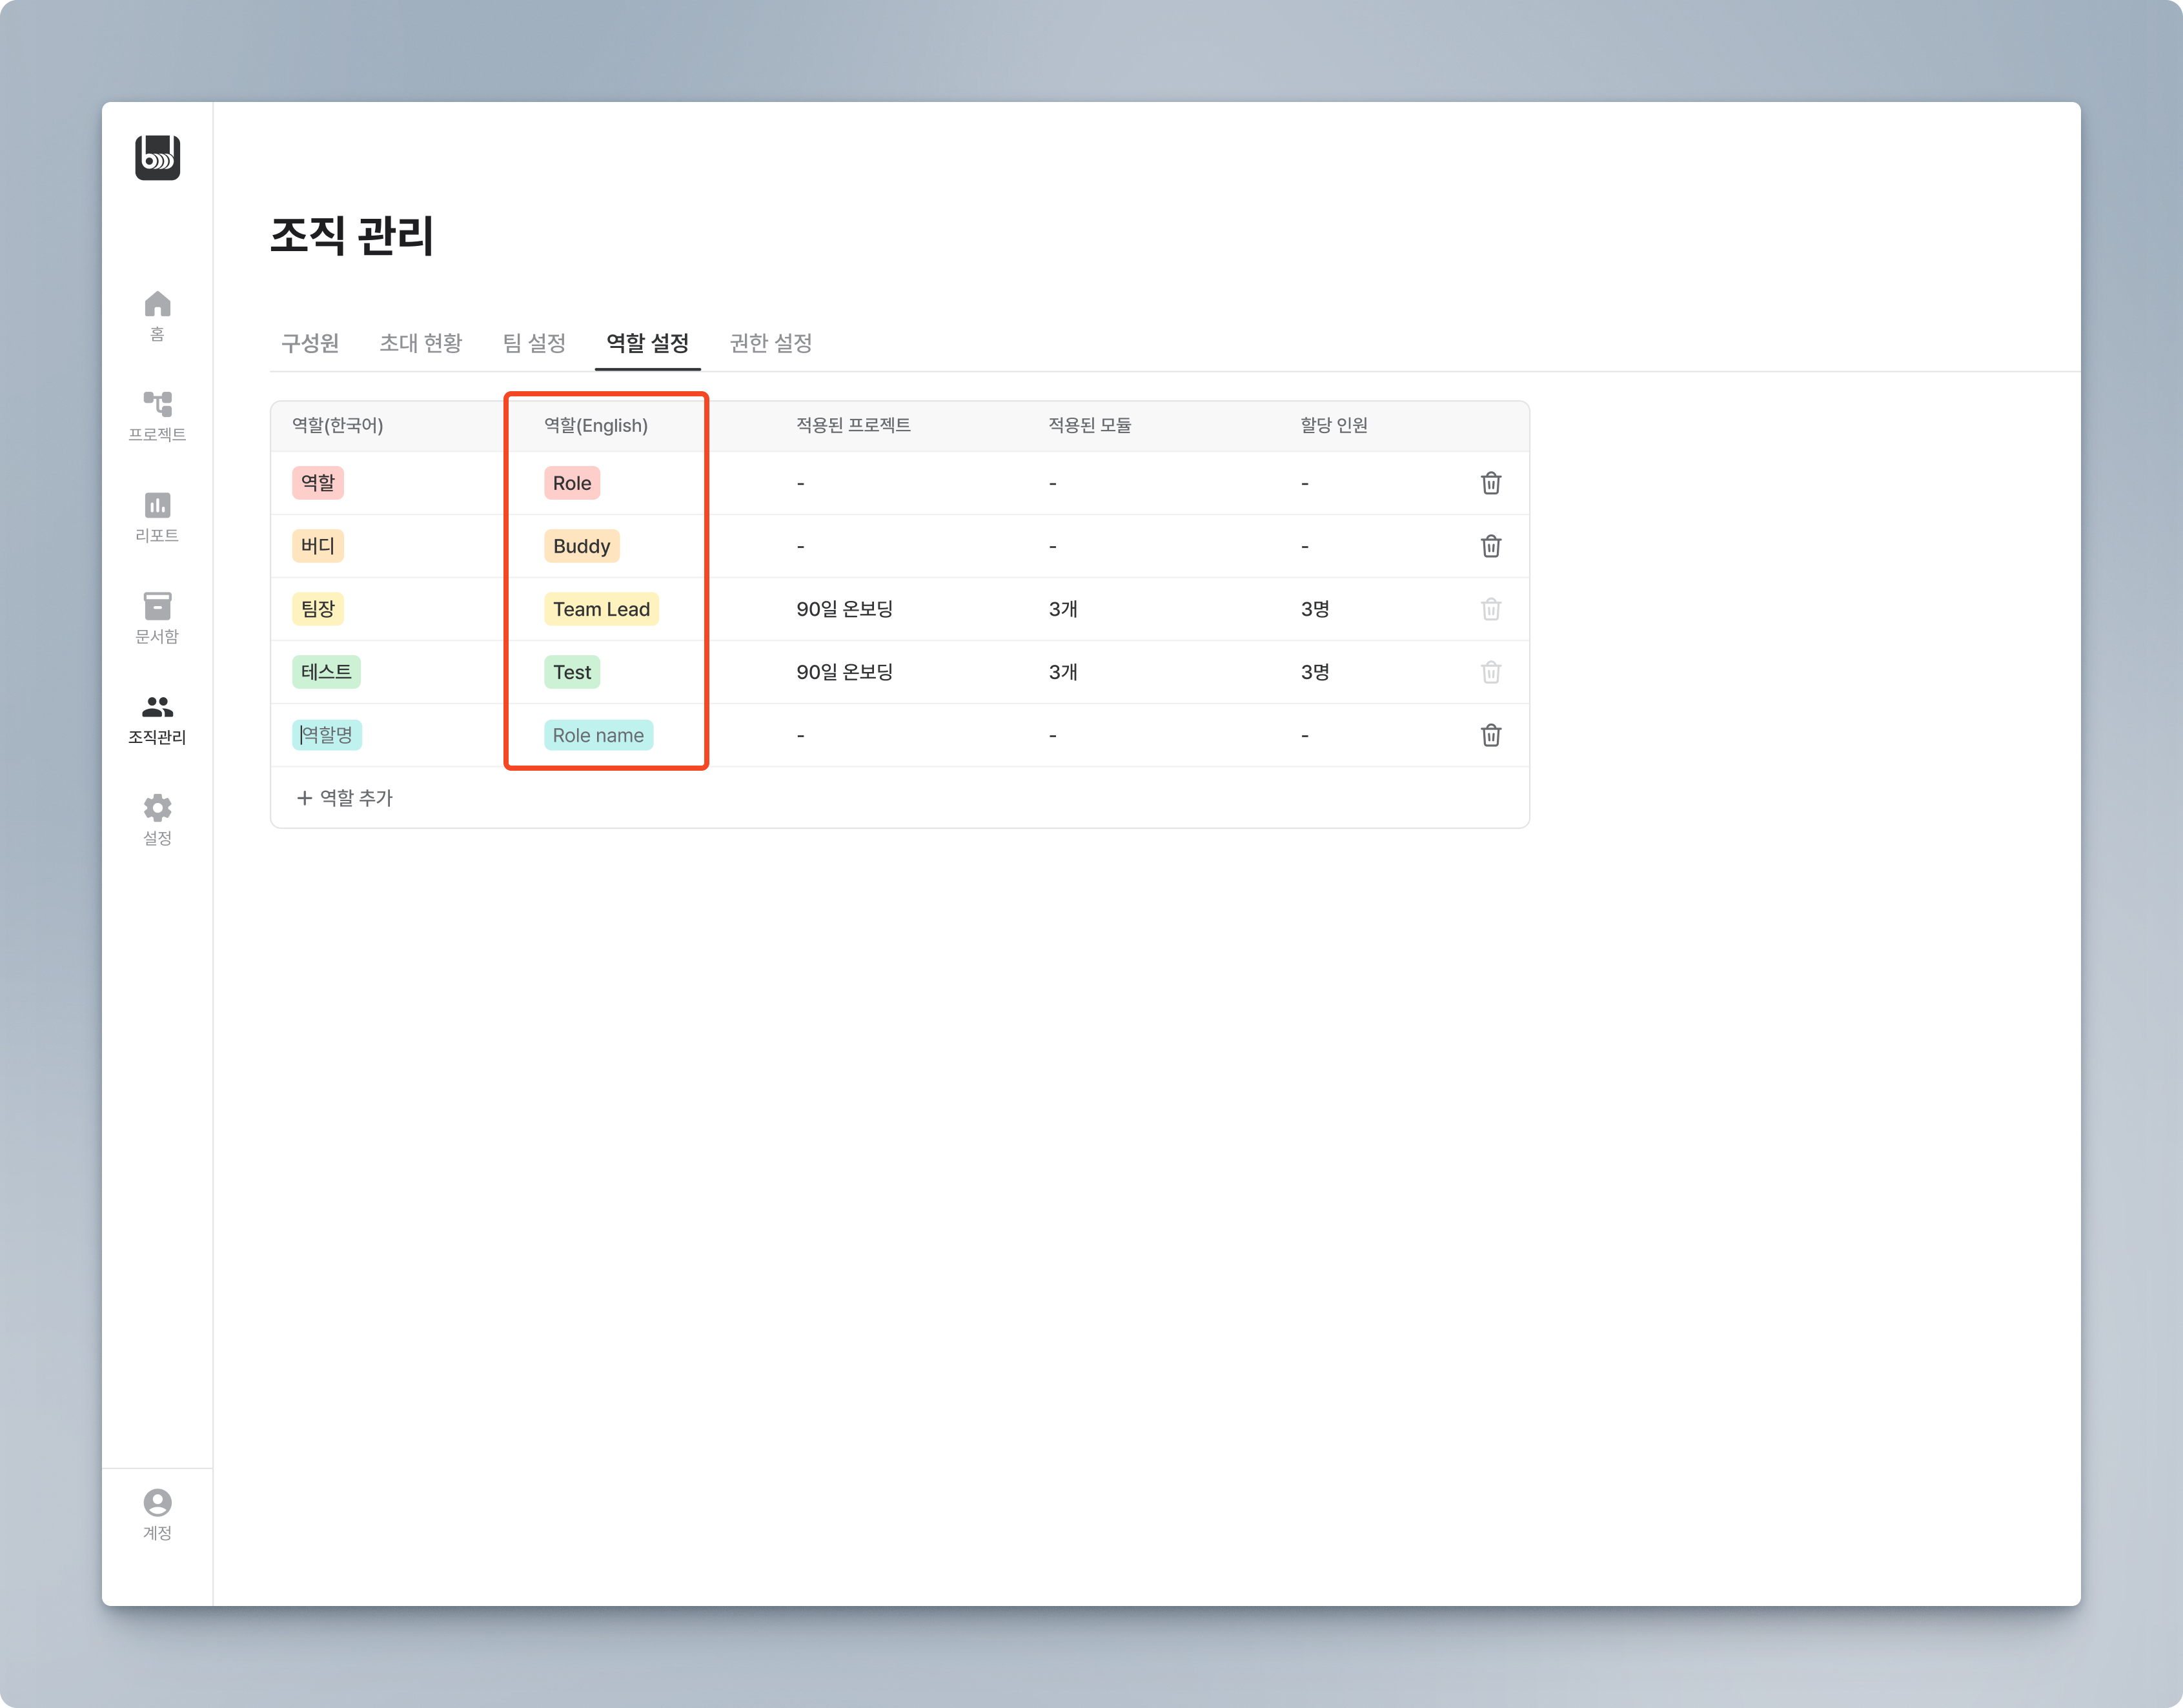Switch to the 구성원 tab
The width and height of the screenshot is (2183, 1708).
[310, 343]
